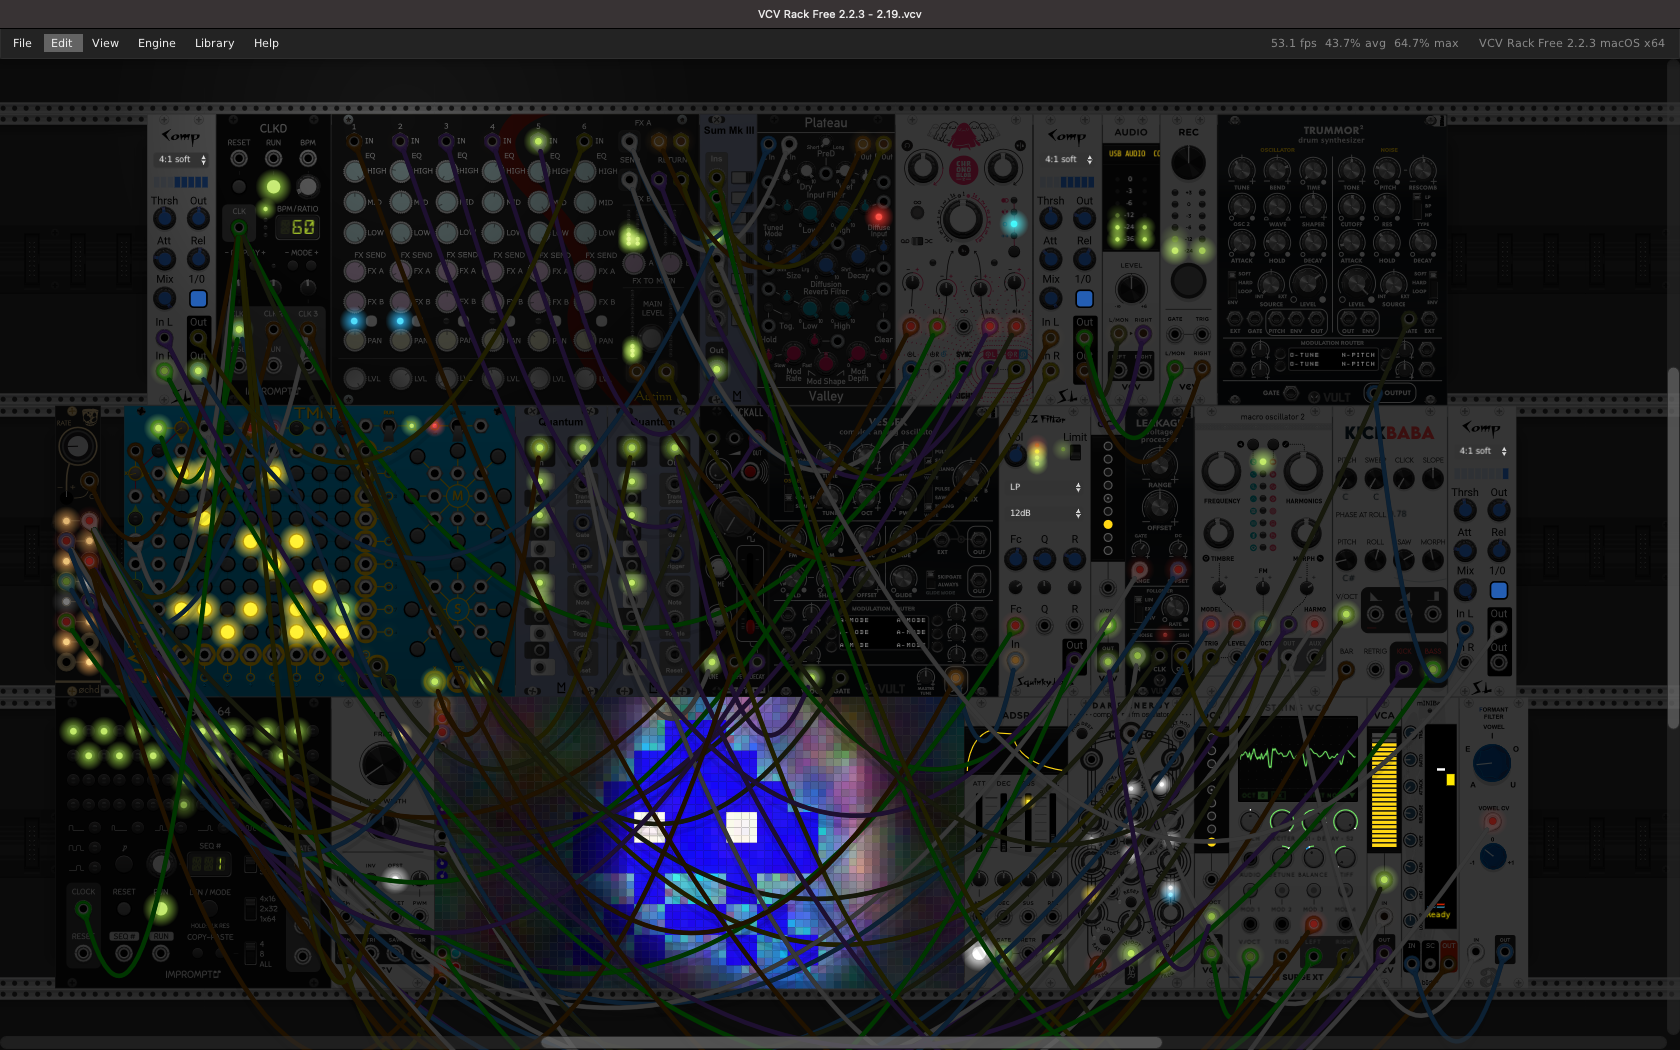
Task: Click the REC TRIG input jack
Action: [1202, 335]
